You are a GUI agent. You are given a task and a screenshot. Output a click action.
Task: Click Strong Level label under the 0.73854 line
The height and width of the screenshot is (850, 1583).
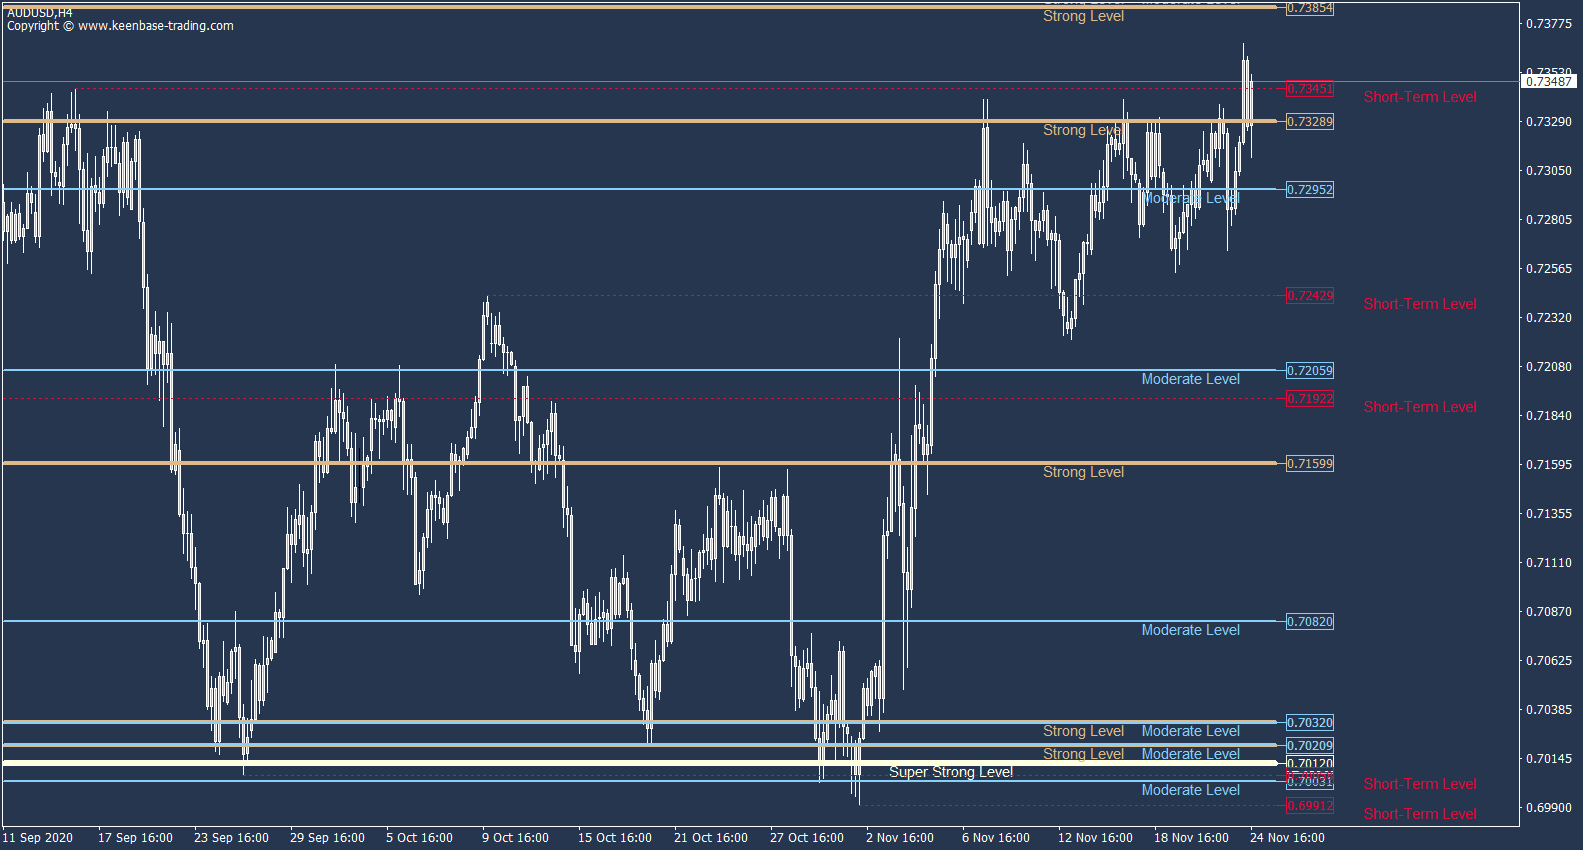tap(1083, 16)
